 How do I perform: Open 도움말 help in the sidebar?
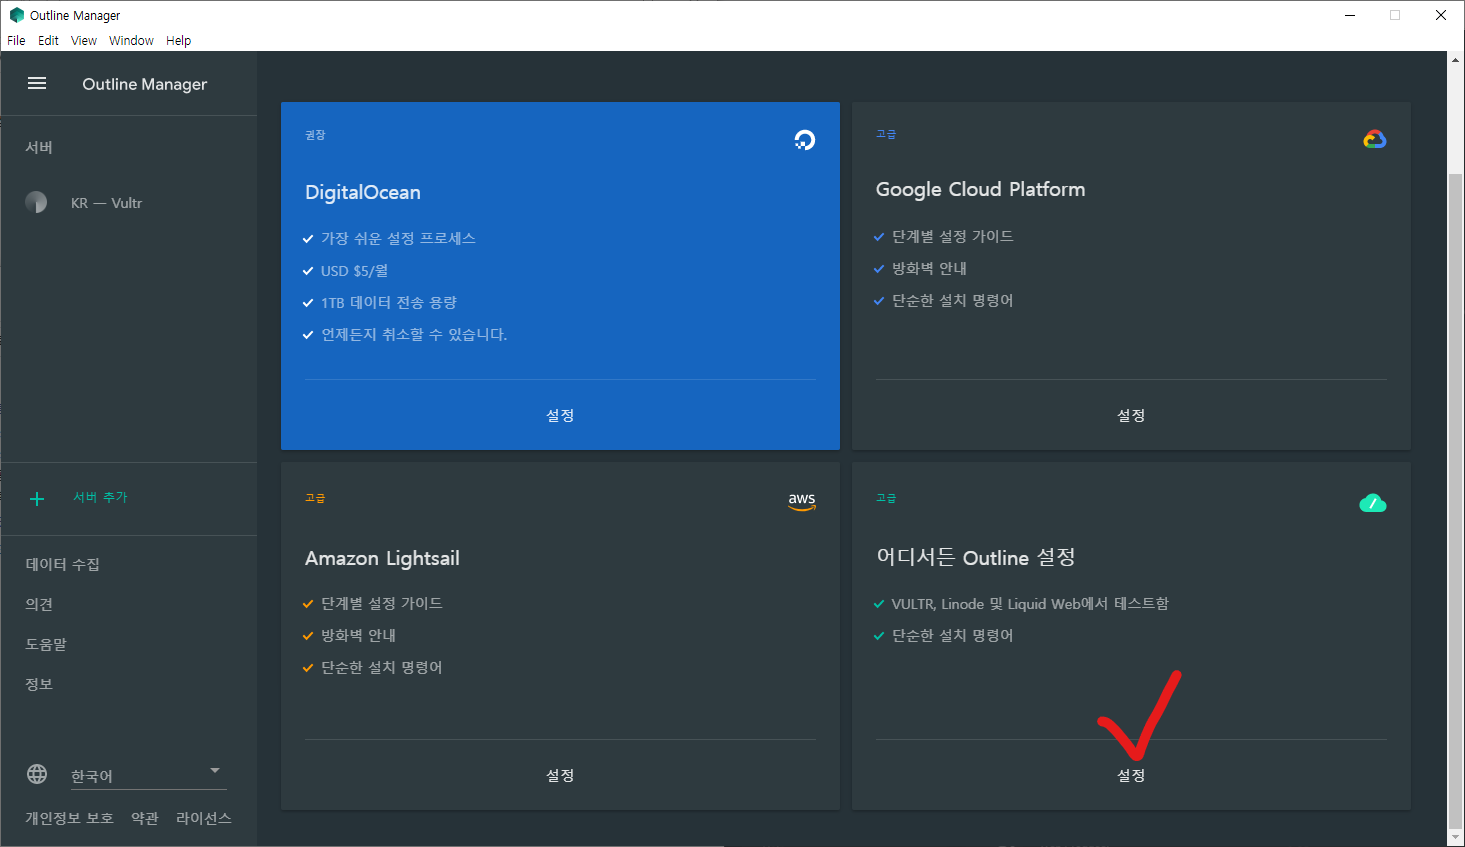(46, 644)
